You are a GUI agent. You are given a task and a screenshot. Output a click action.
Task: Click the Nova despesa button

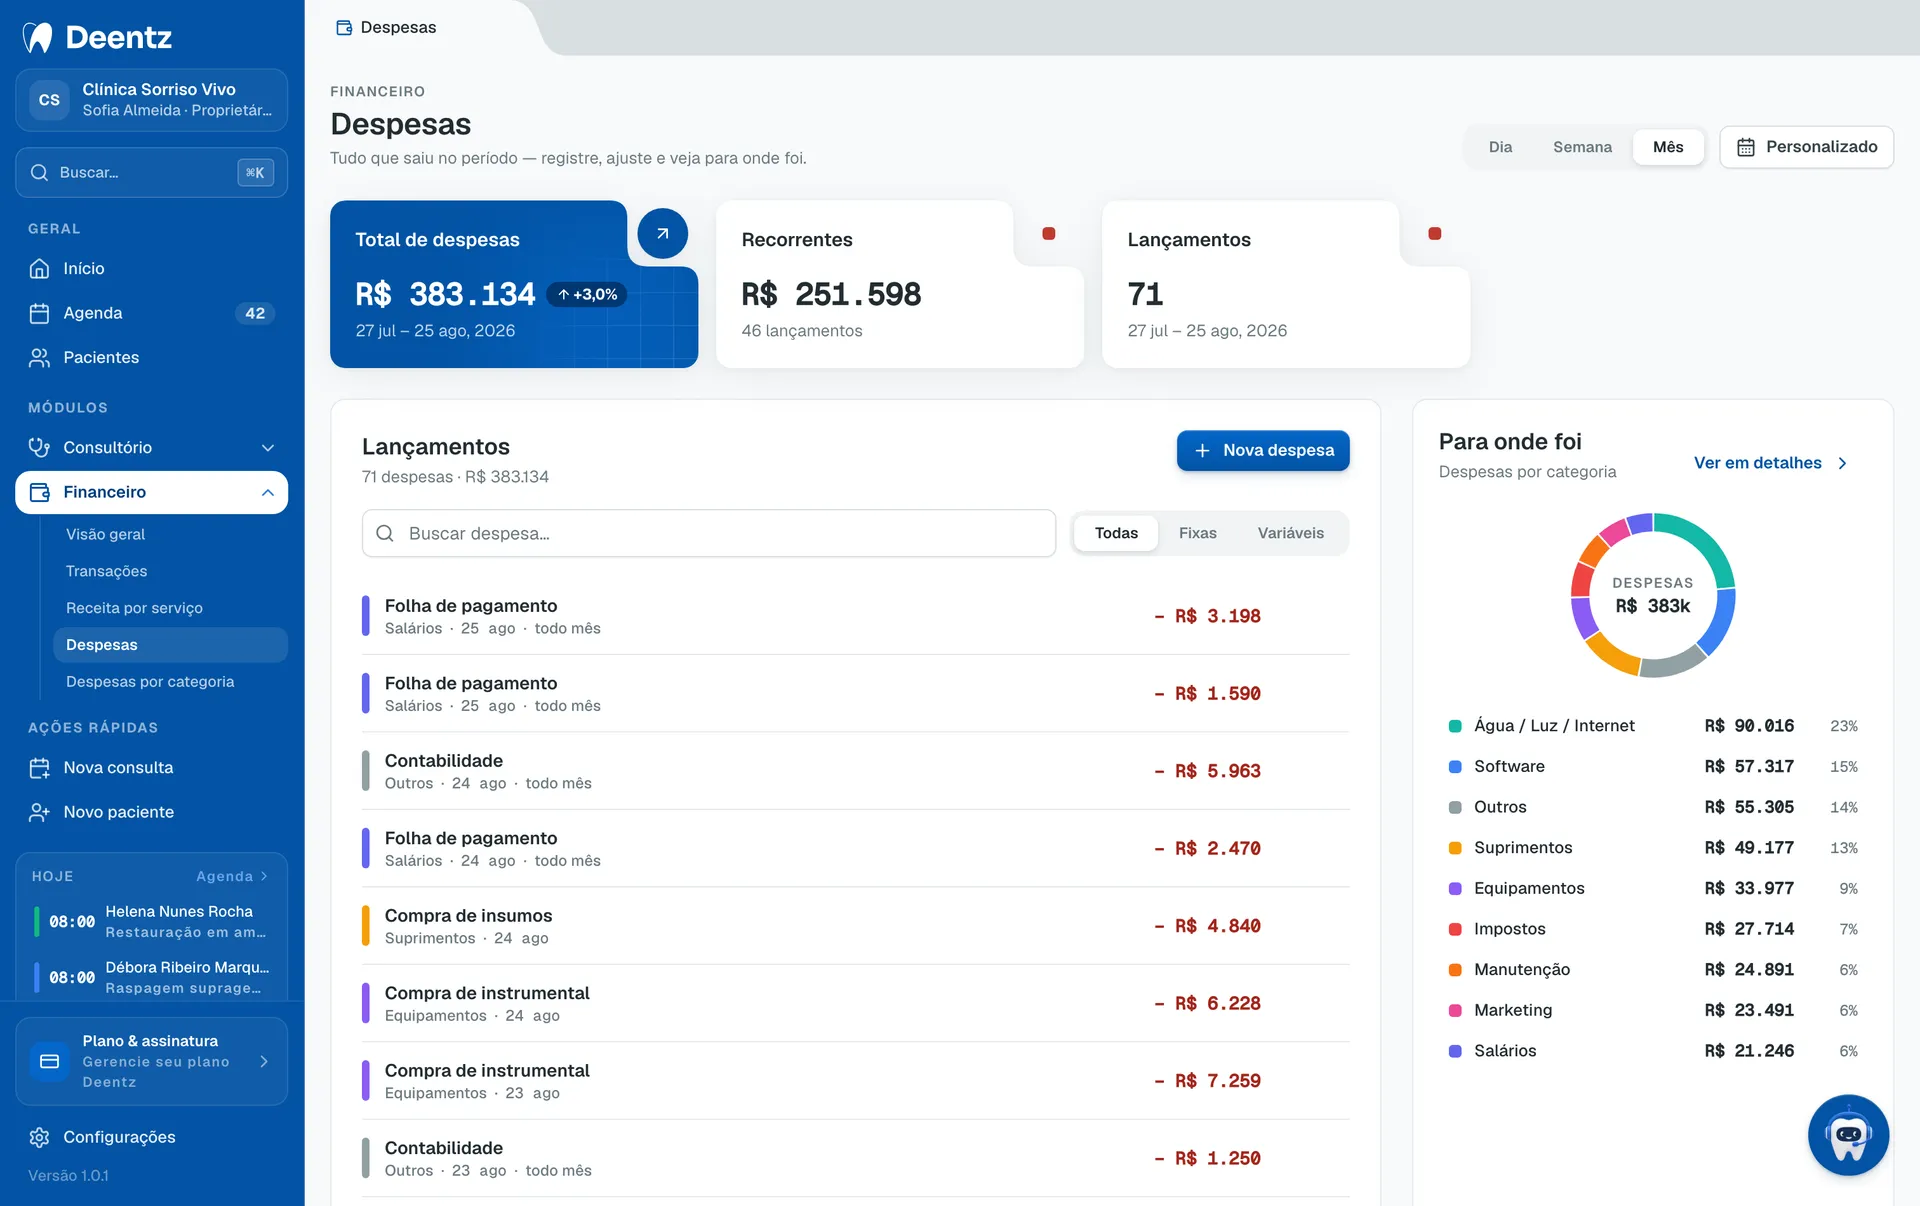point(1263,450)
